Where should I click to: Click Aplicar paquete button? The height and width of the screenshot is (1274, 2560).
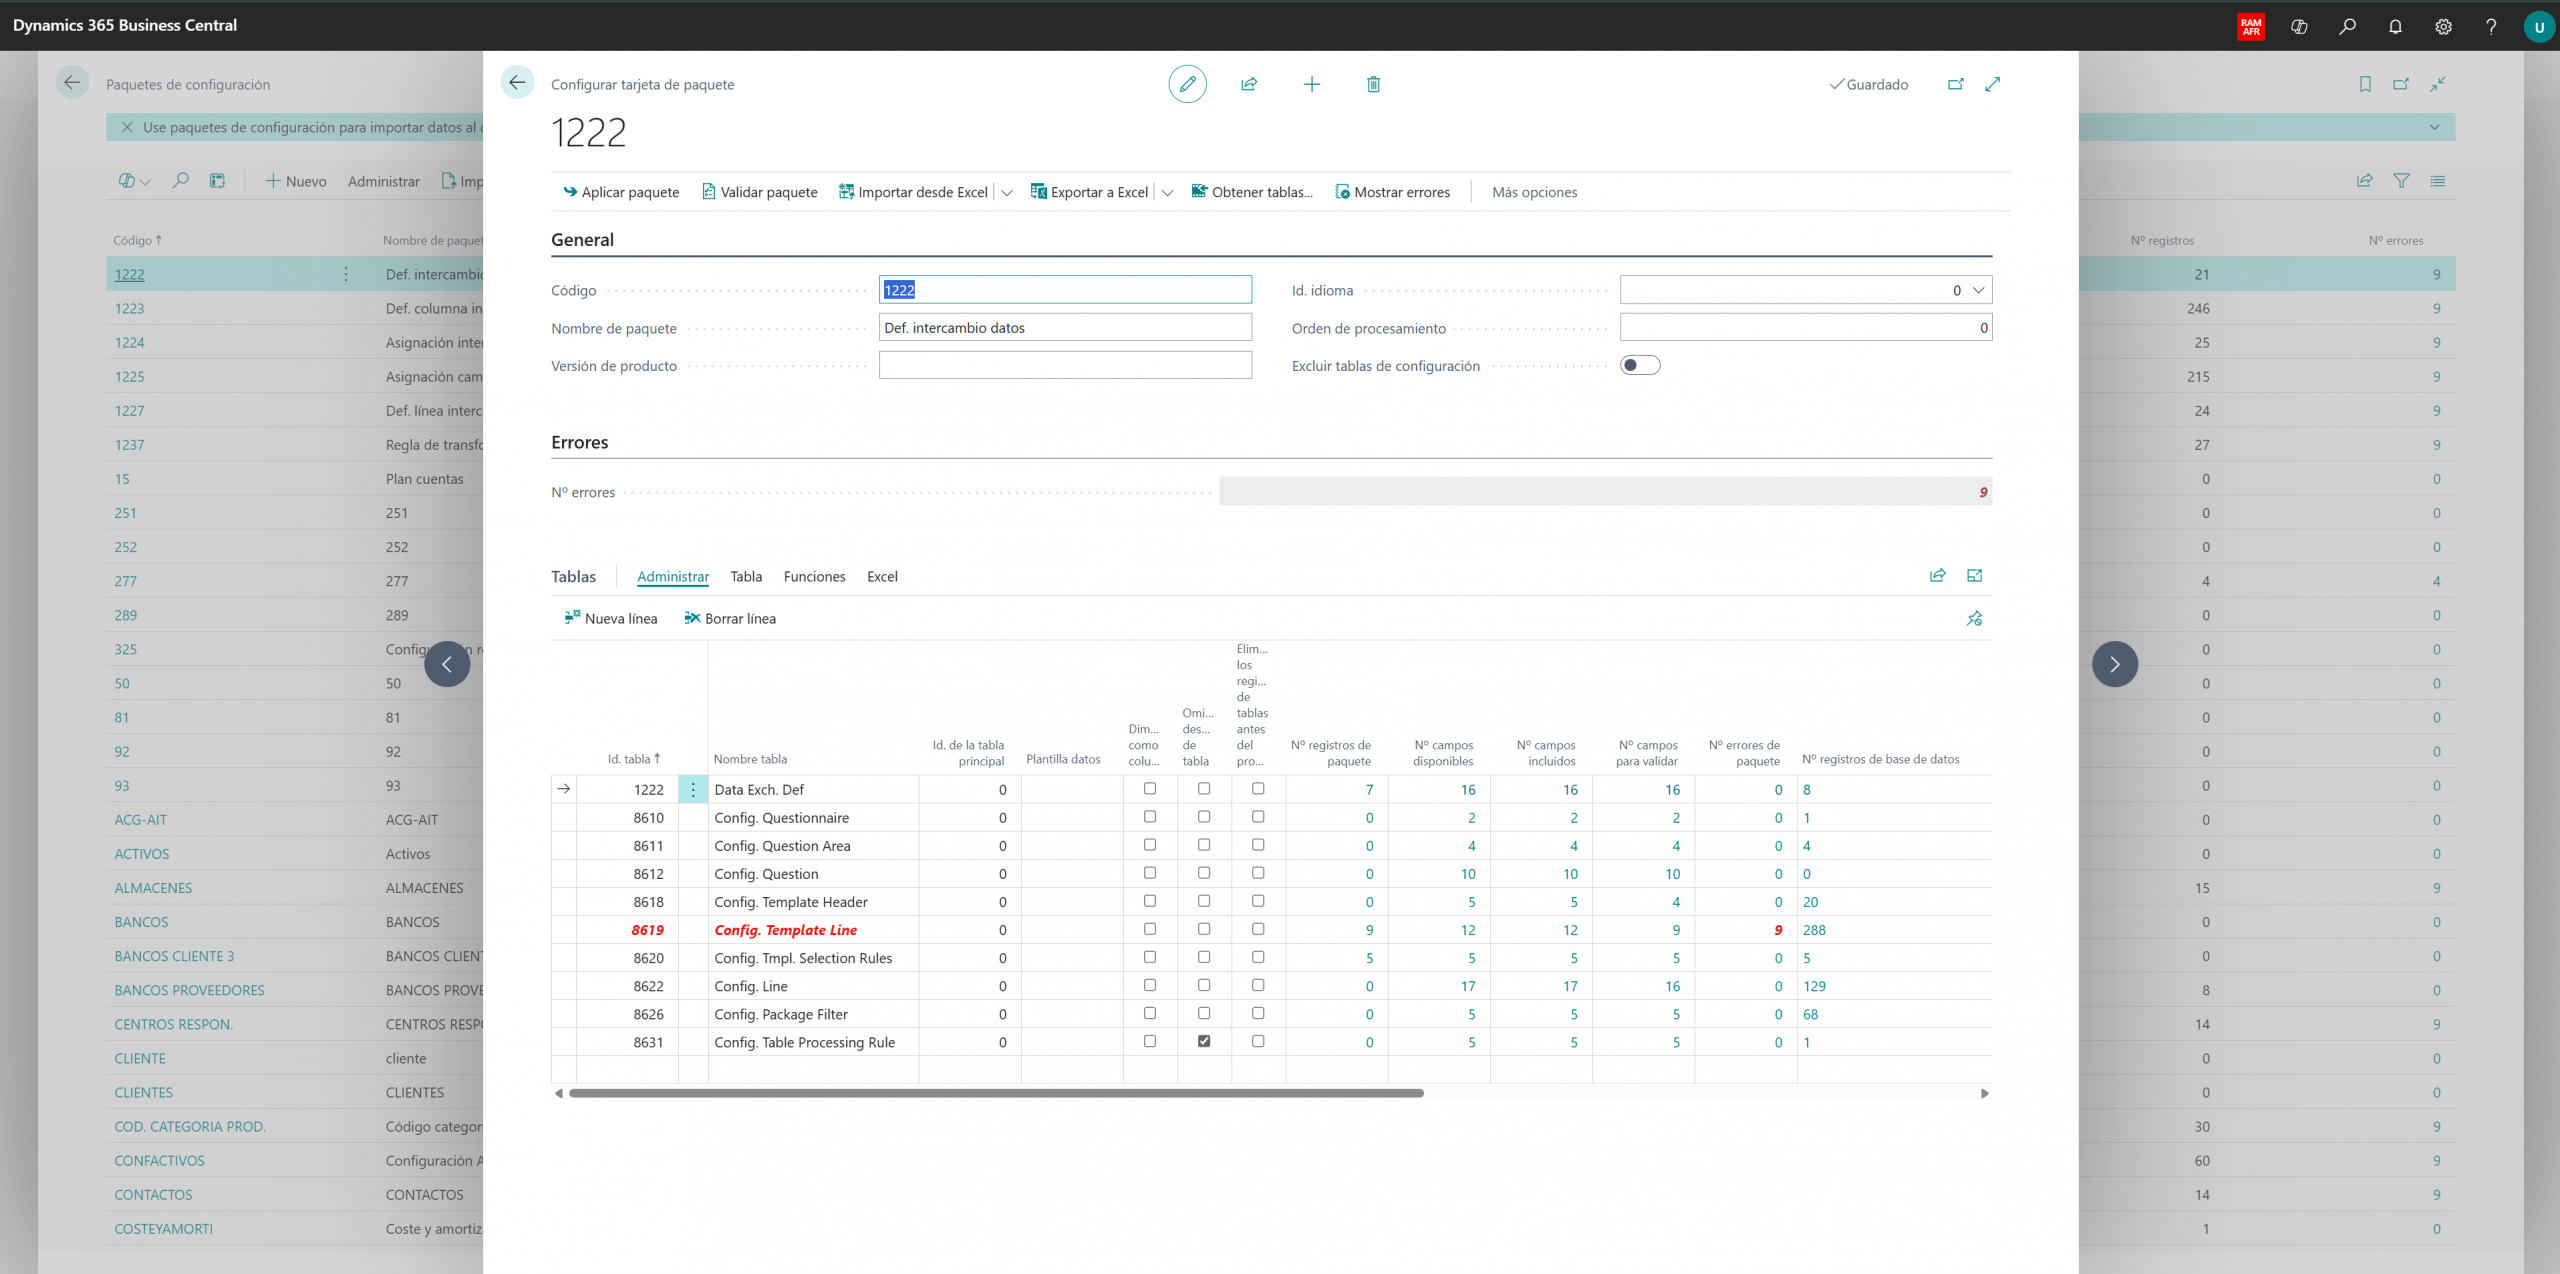coord(621,192)
